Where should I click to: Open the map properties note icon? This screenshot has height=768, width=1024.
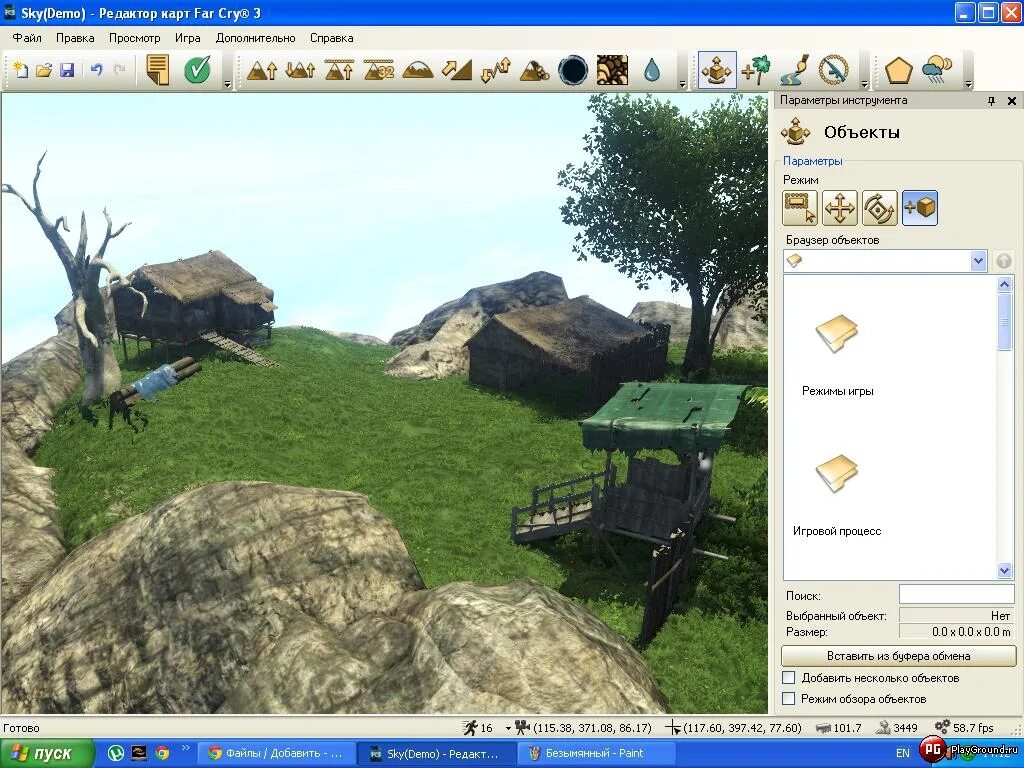tap(157, 69)
